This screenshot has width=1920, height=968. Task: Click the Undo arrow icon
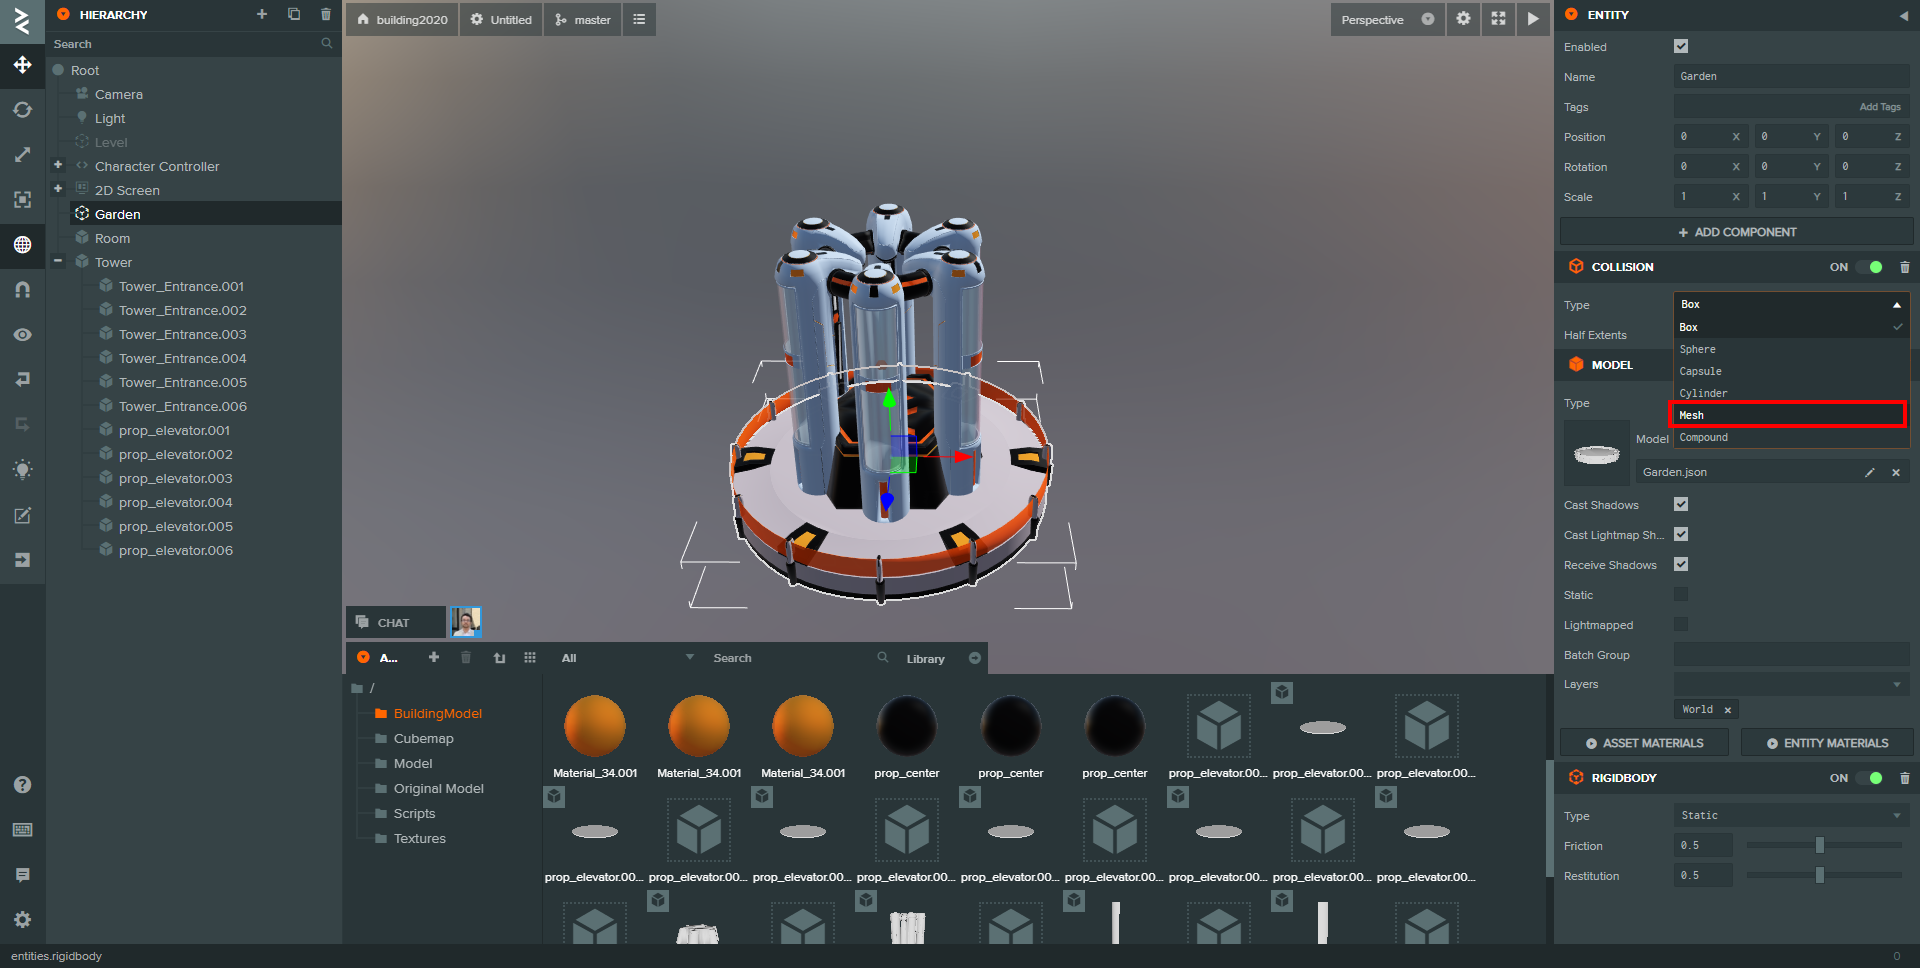point(22,380)
